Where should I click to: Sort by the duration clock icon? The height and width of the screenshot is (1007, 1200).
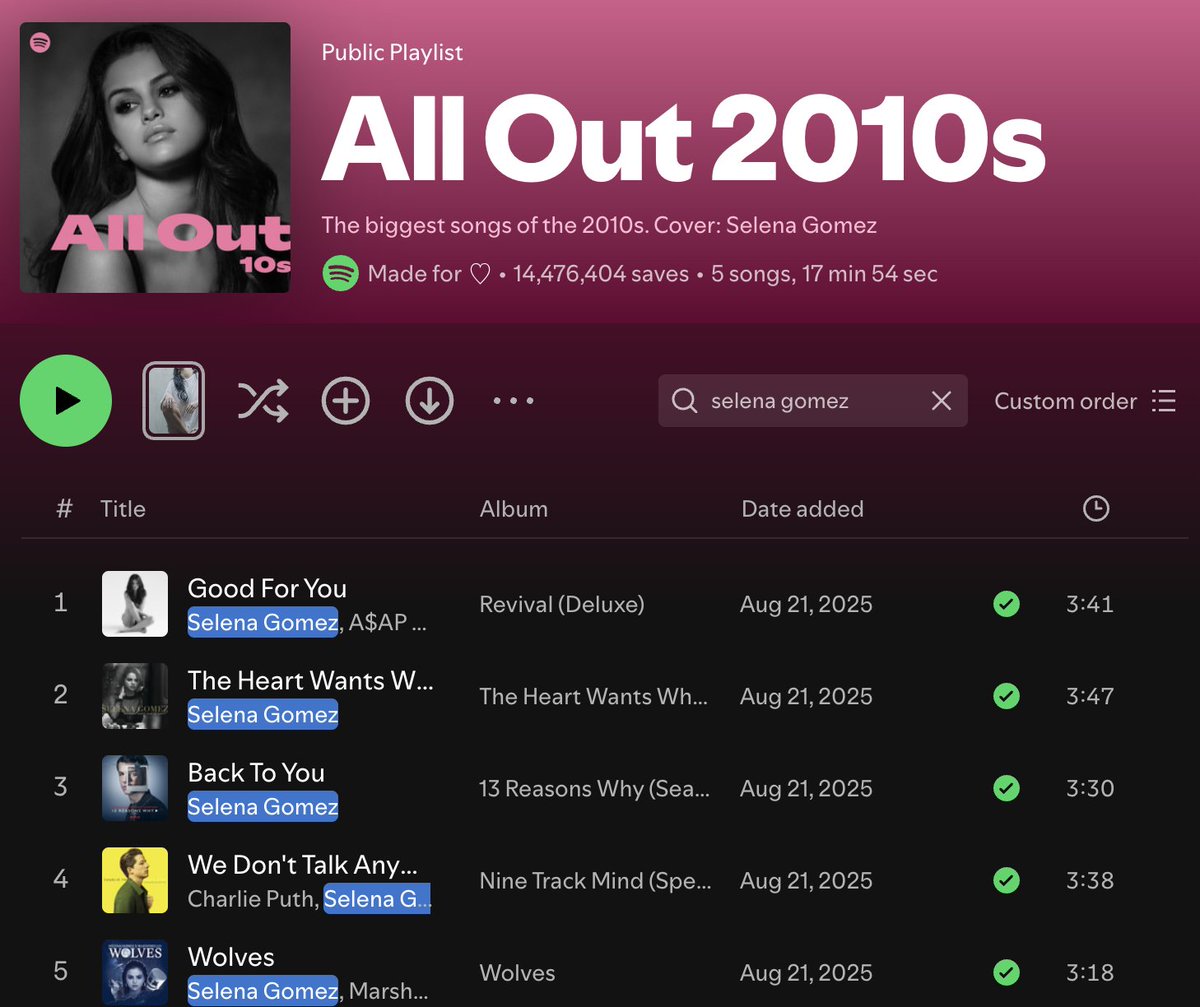(1096, 509)
